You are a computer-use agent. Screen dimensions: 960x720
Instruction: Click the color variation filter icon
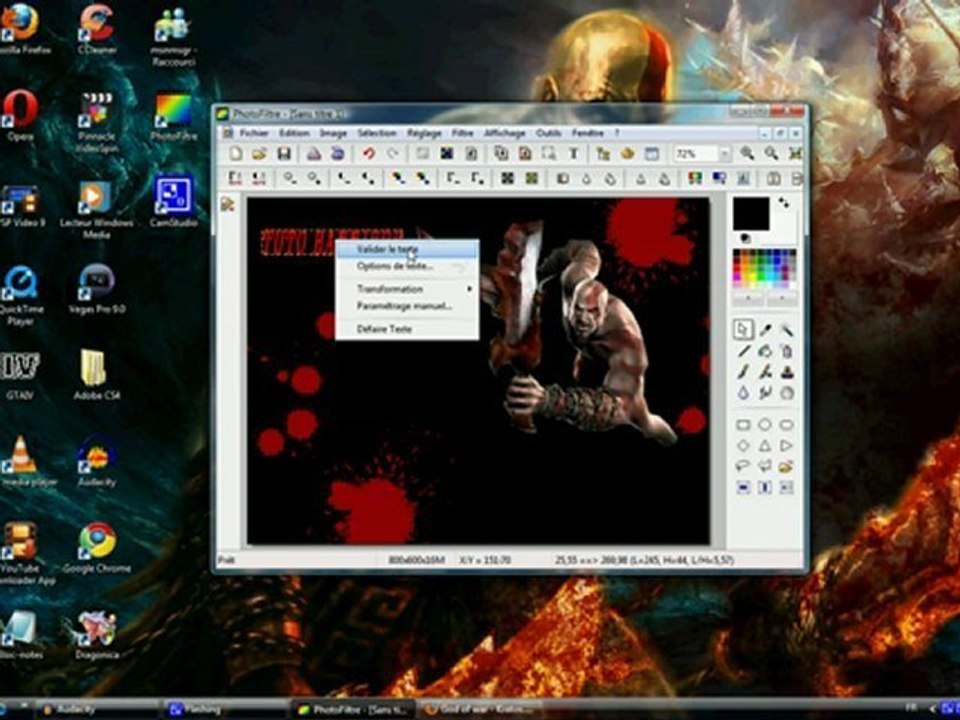(695, 178)
